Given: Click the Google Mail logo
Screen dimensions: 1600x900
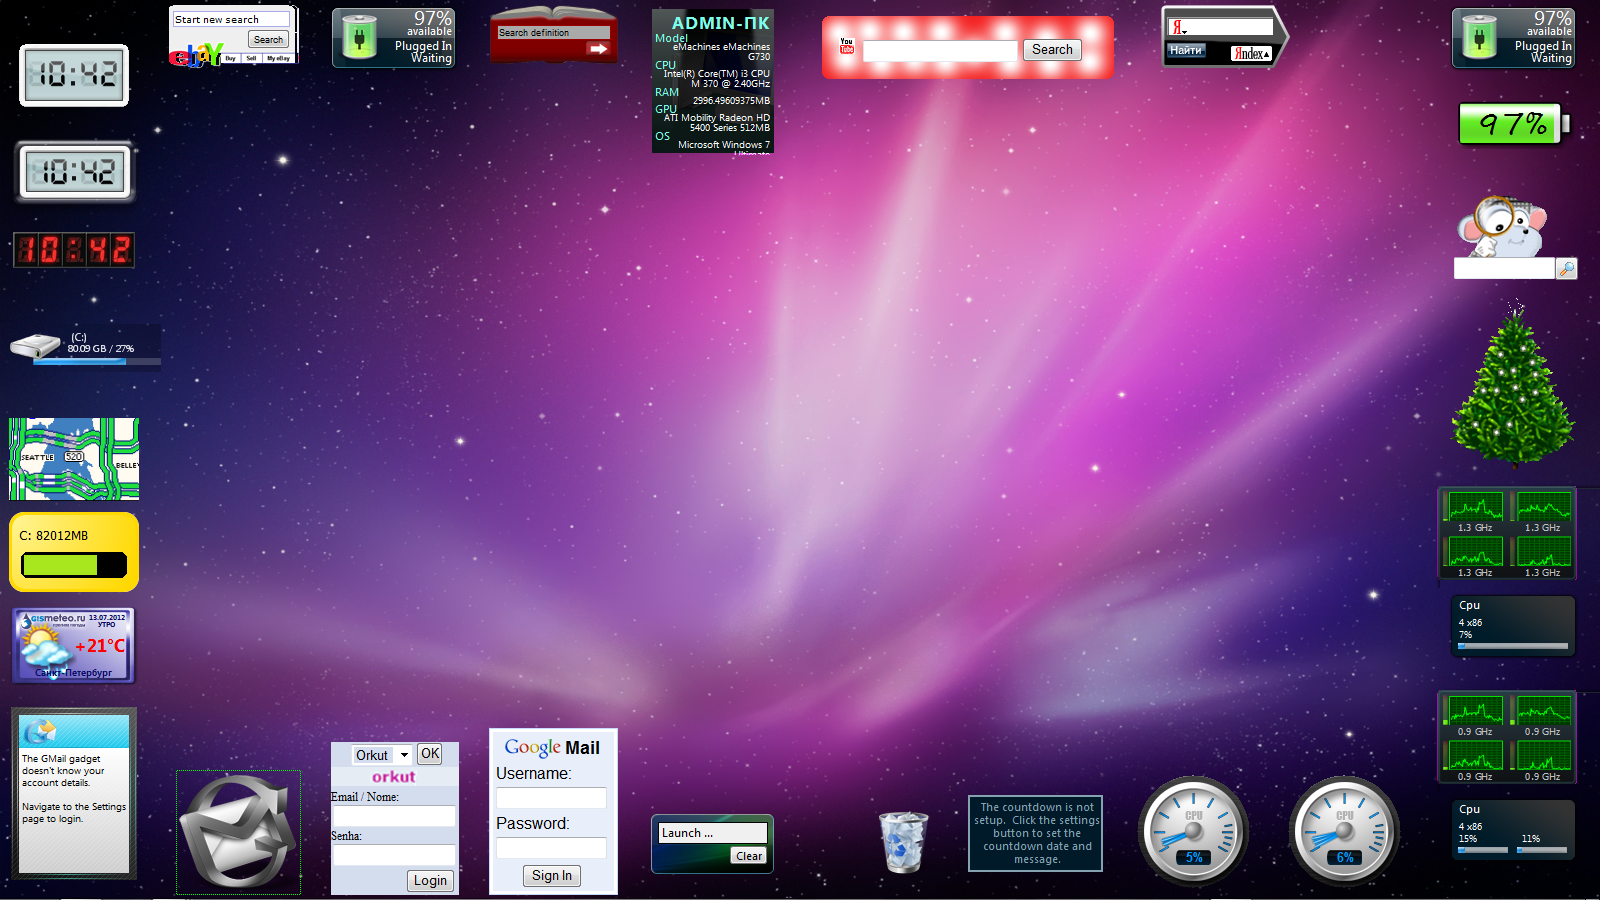Looking at the screenshot, I should pos(552,747).
